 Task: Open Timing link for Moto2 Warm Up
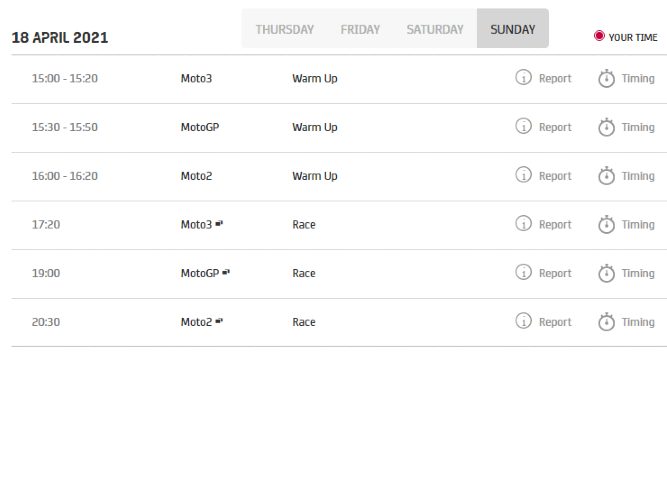coord(638,176)
